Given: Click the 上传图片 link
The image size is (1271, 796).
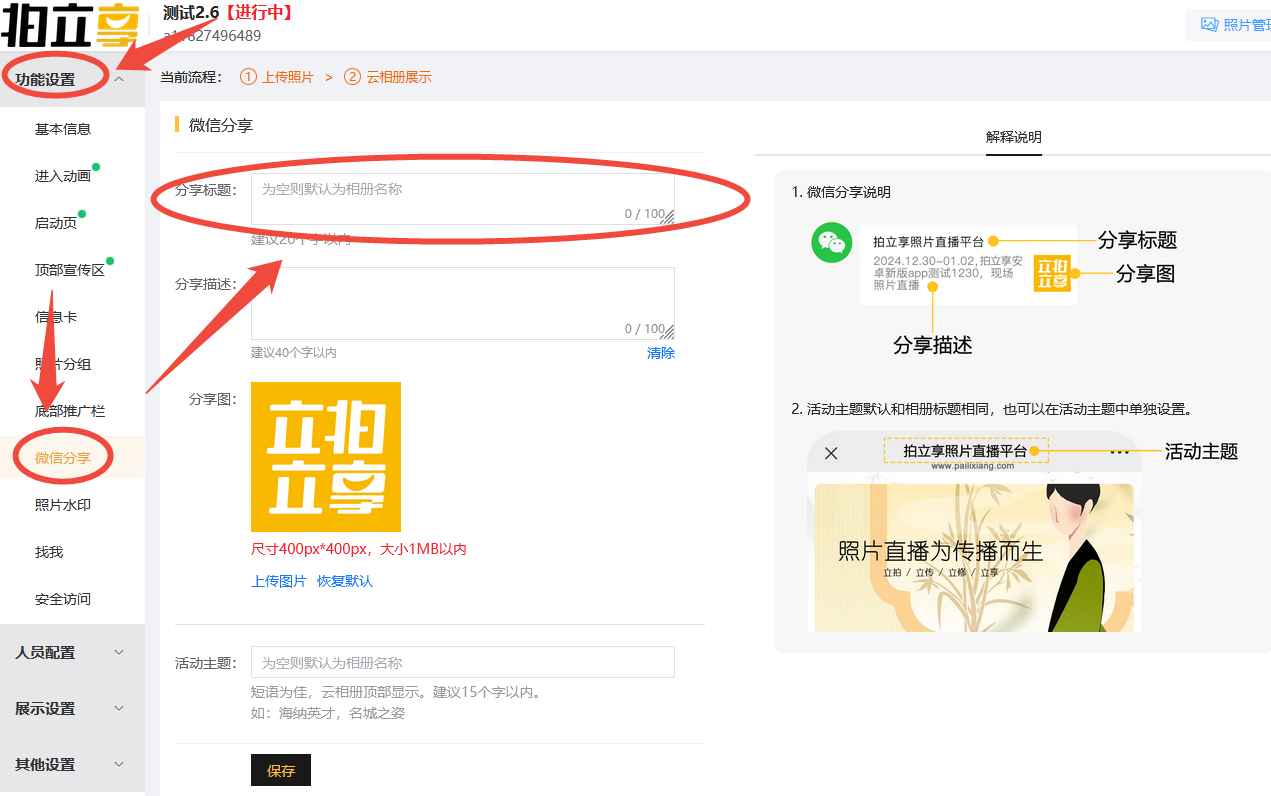Looking at the screenshot, I should (278, 581).
